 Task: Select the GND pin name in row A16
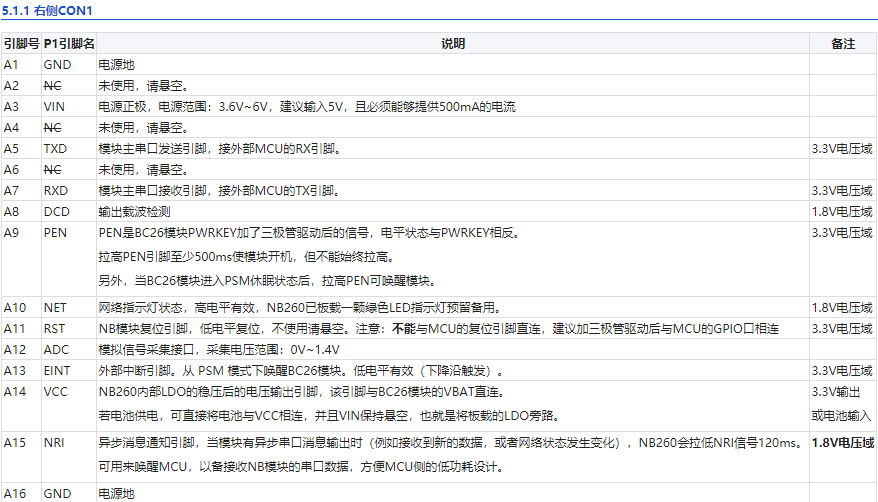[57, 494]
